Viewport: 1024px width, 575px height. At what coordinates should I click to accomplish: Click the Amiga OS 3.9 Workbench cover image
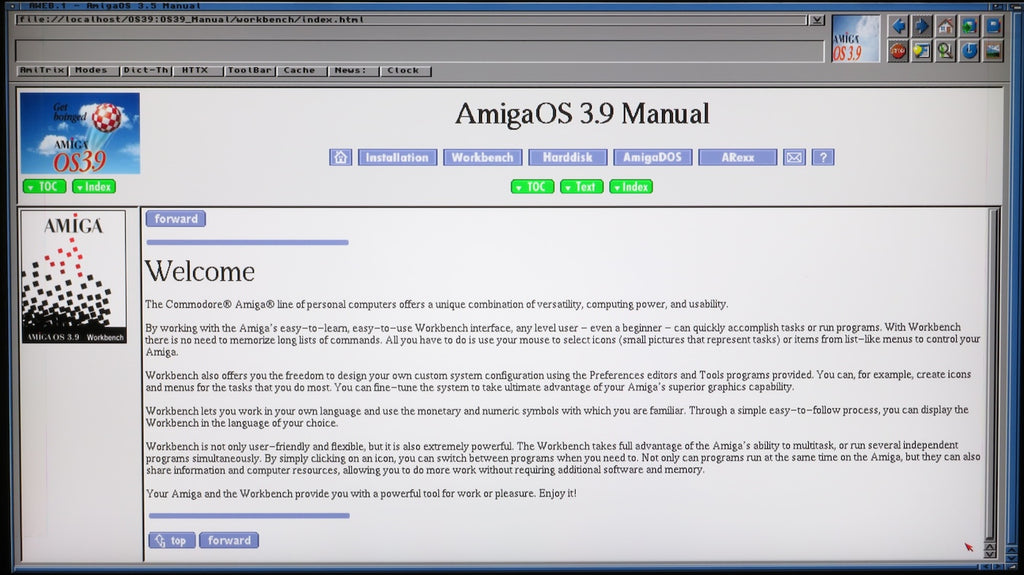tap(74, 277)
